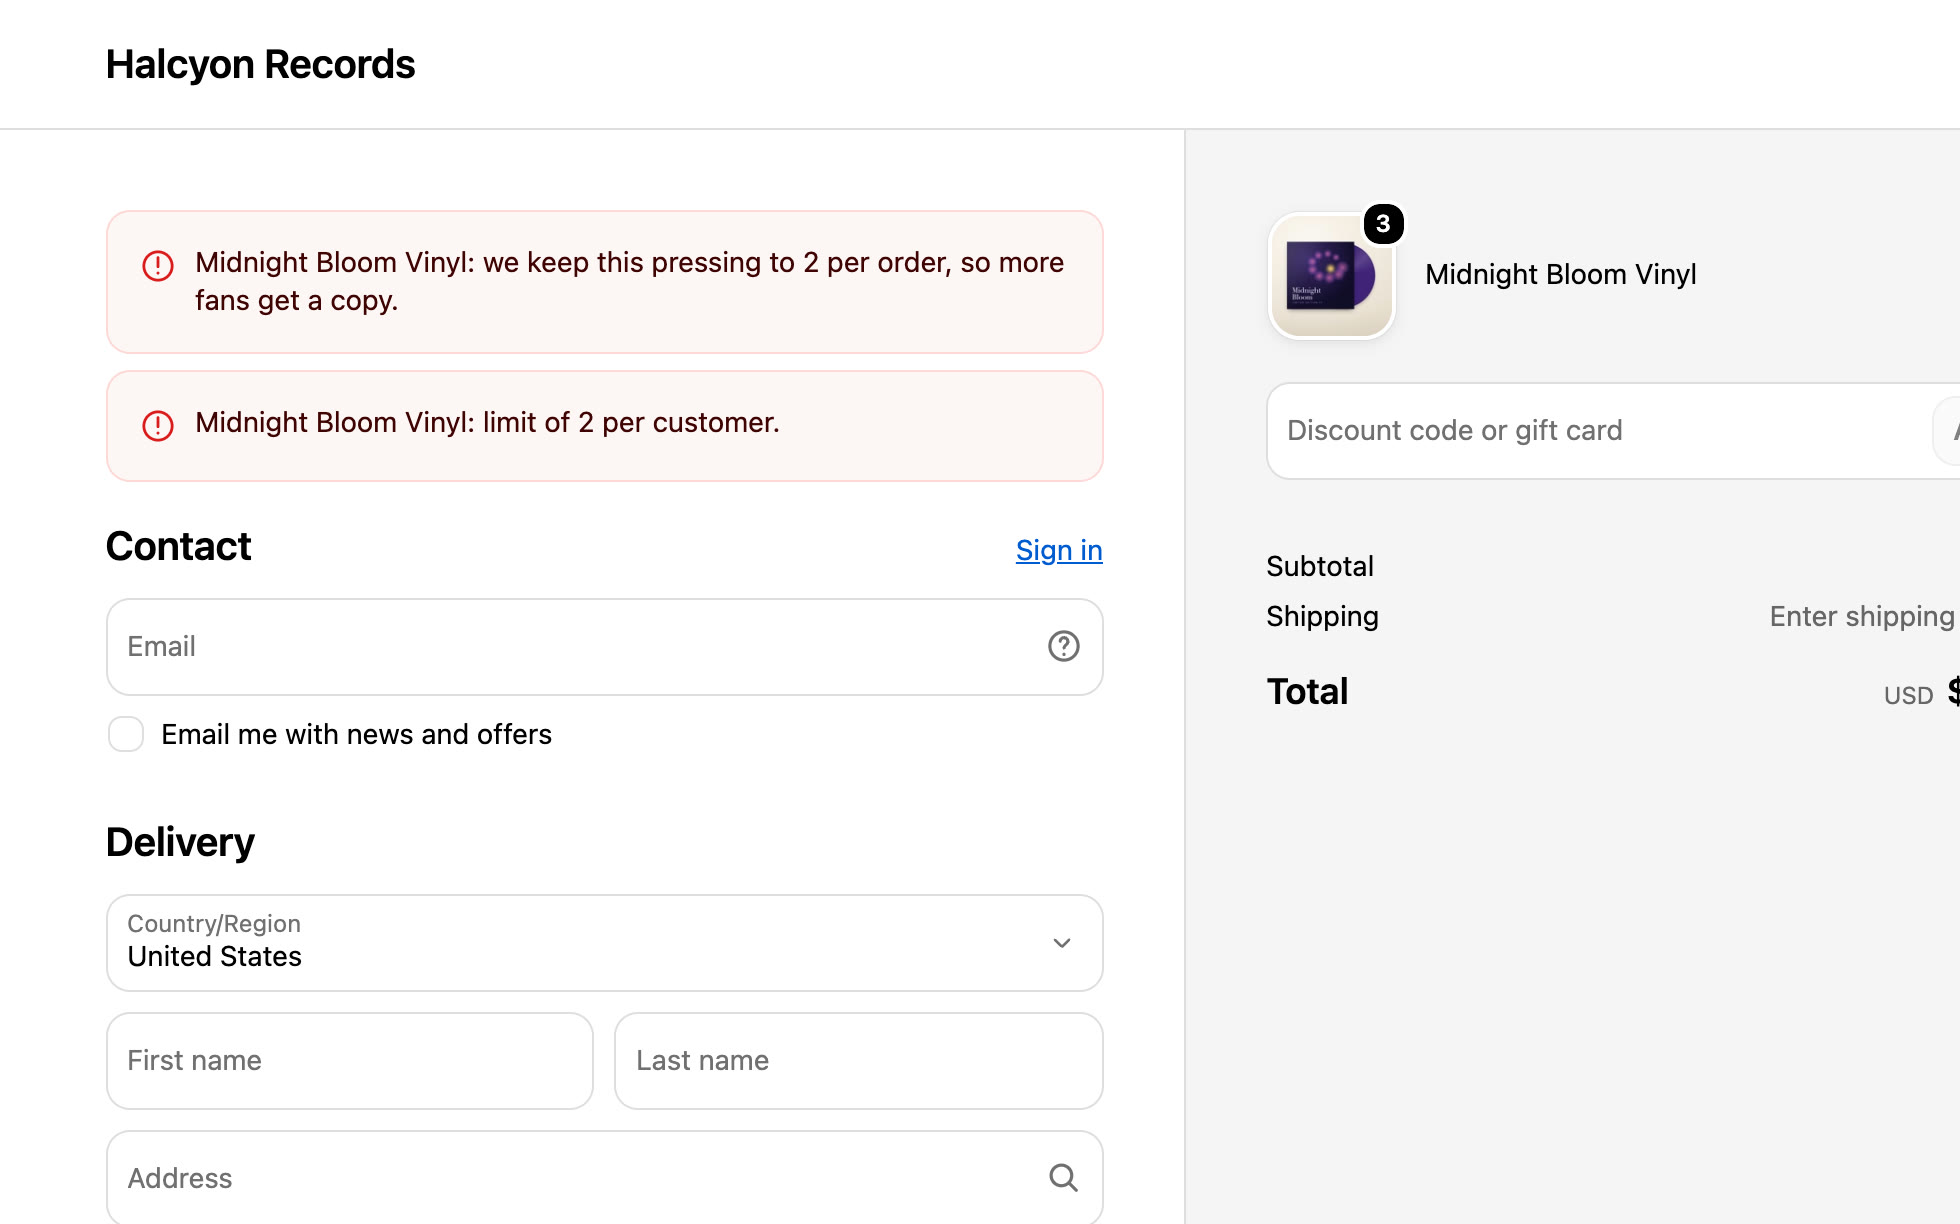Click the address search magnifier icon

tap(1063, 1178)
